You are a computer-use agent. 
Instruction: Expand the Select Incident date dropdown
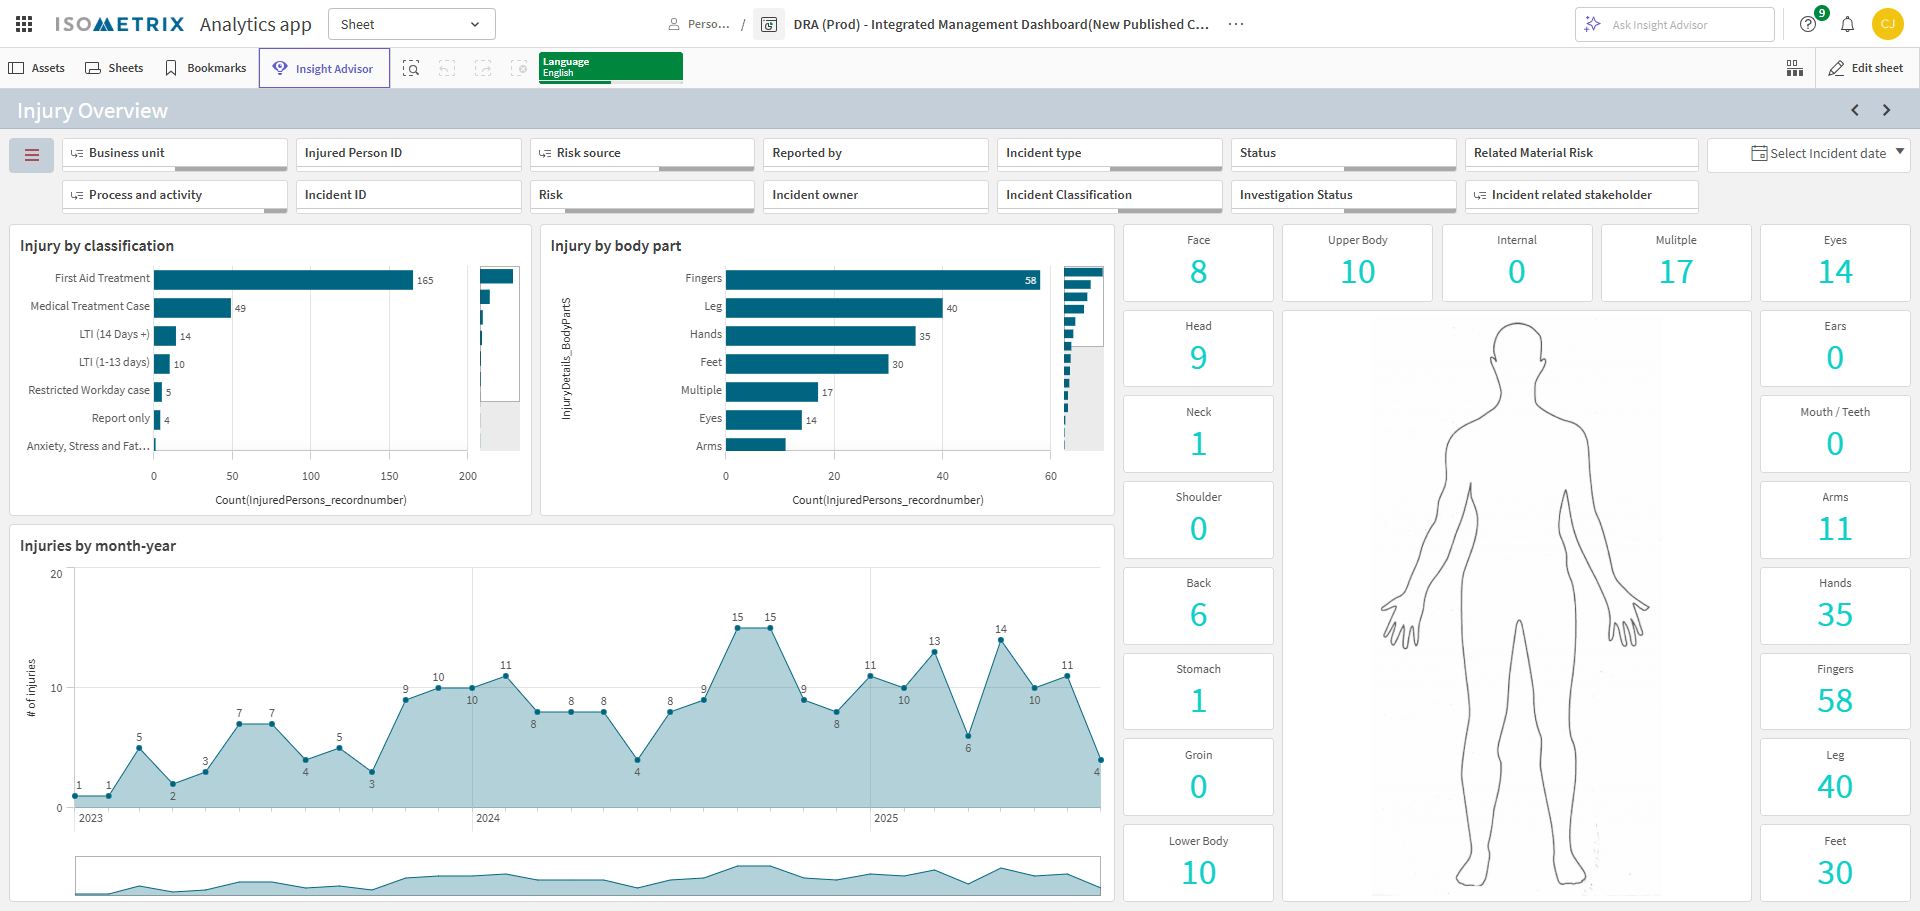(x=1826, y=153)
